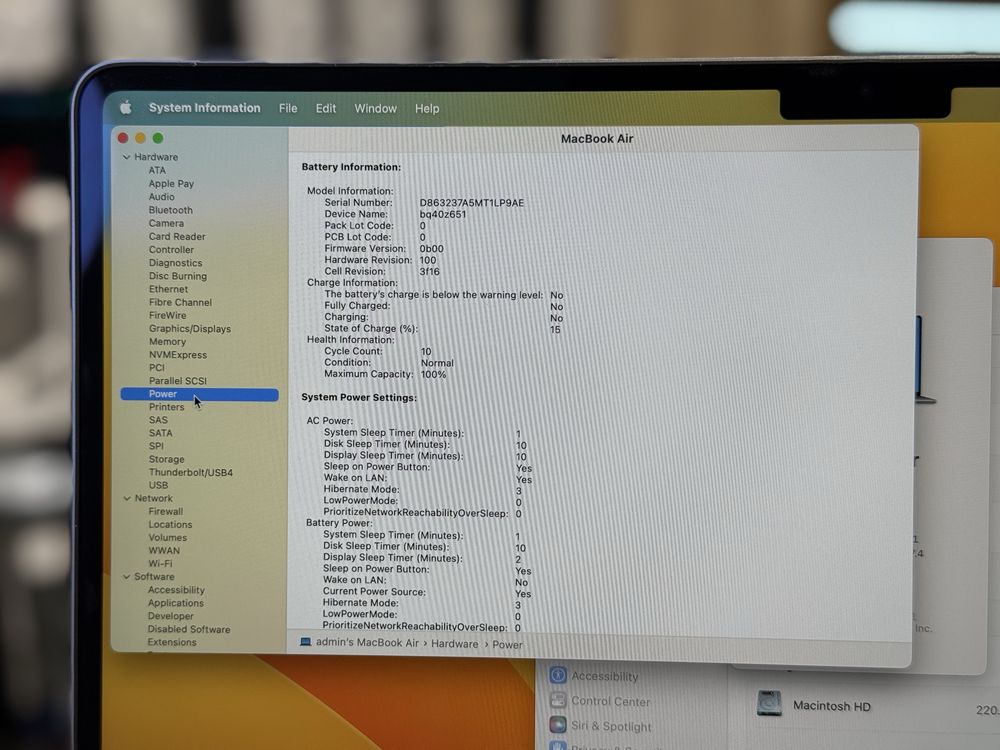Select Disabled Software in the sidebar
1000x750 pixels.
click(189, 629)
